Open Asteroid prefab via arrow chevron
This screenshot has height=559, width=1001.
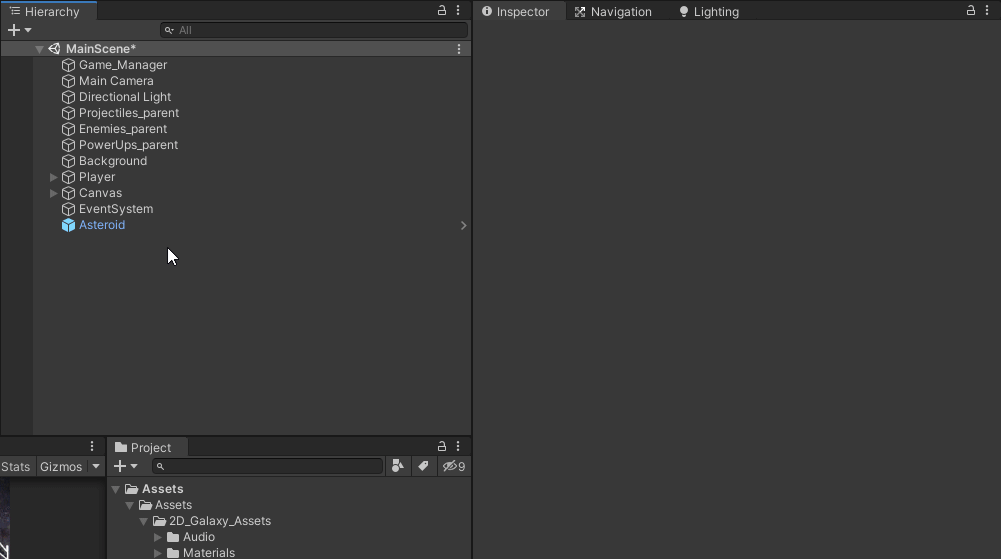tap(463, 225)
